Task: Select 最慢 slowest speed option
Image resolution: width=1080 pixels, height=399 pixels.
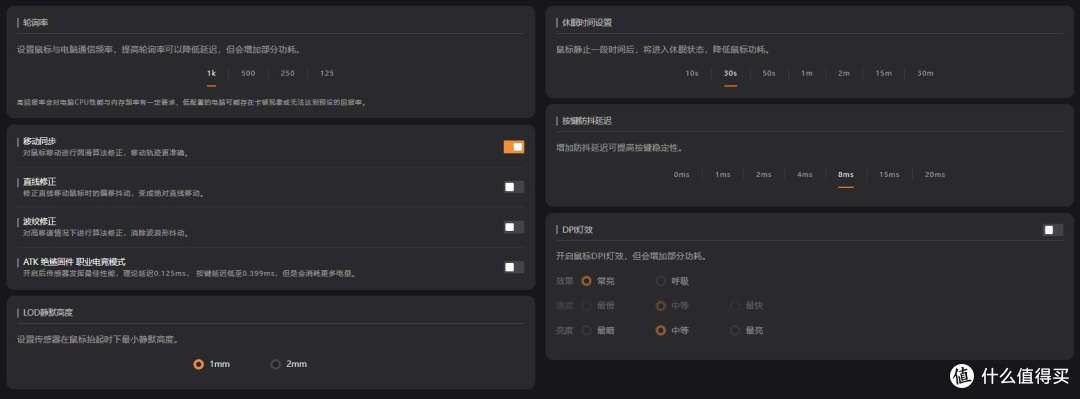Action: click(597, 305)
